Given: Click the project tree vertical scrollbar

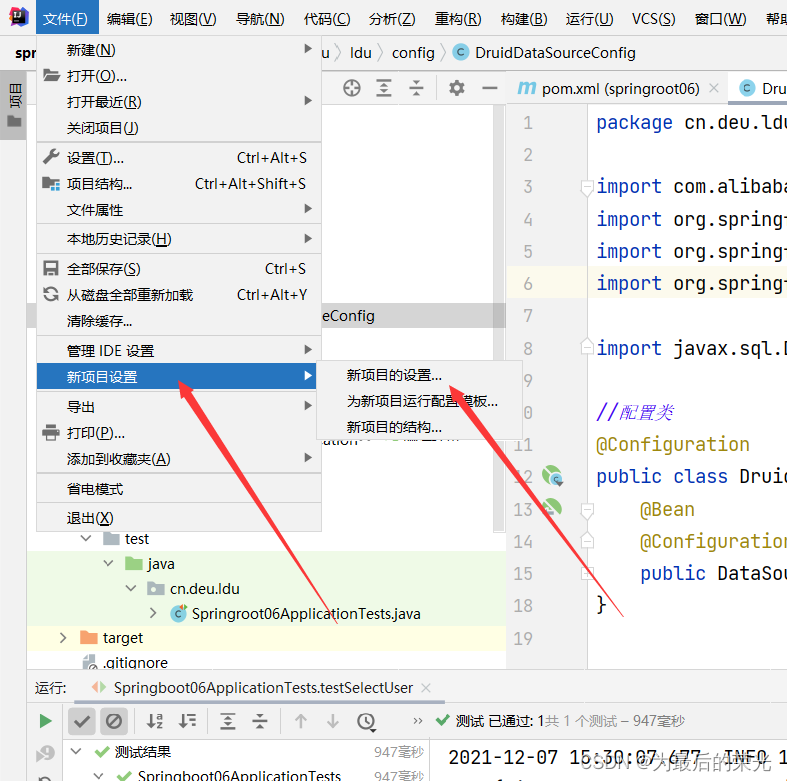Looking at the screenshot, I should point(498,319).
